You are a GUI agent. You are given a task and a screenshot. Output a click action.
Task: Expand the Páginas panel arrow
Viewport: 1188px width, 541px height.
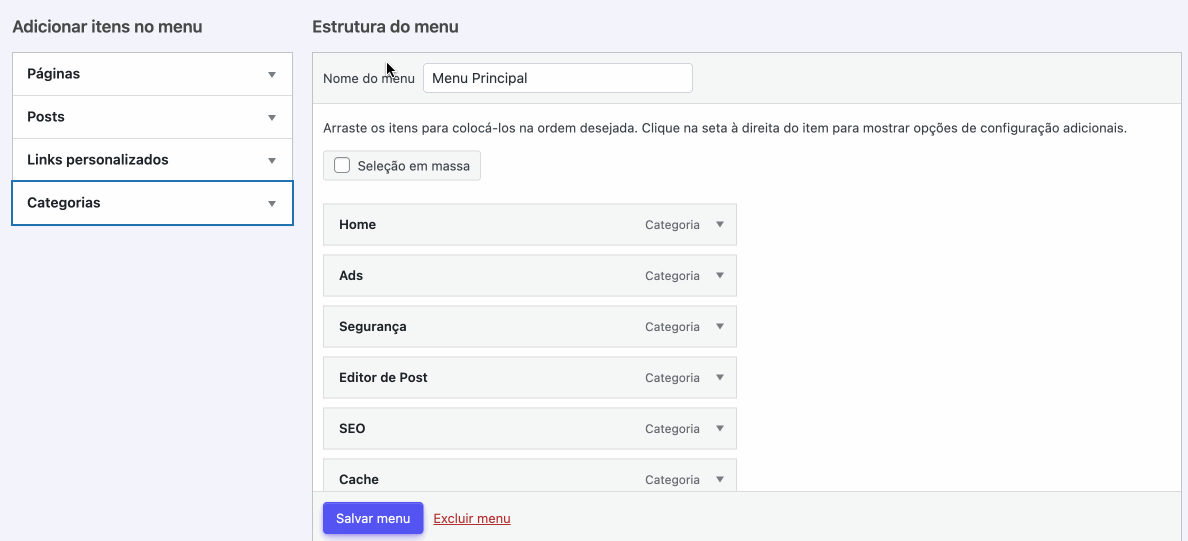click(272, 74)
